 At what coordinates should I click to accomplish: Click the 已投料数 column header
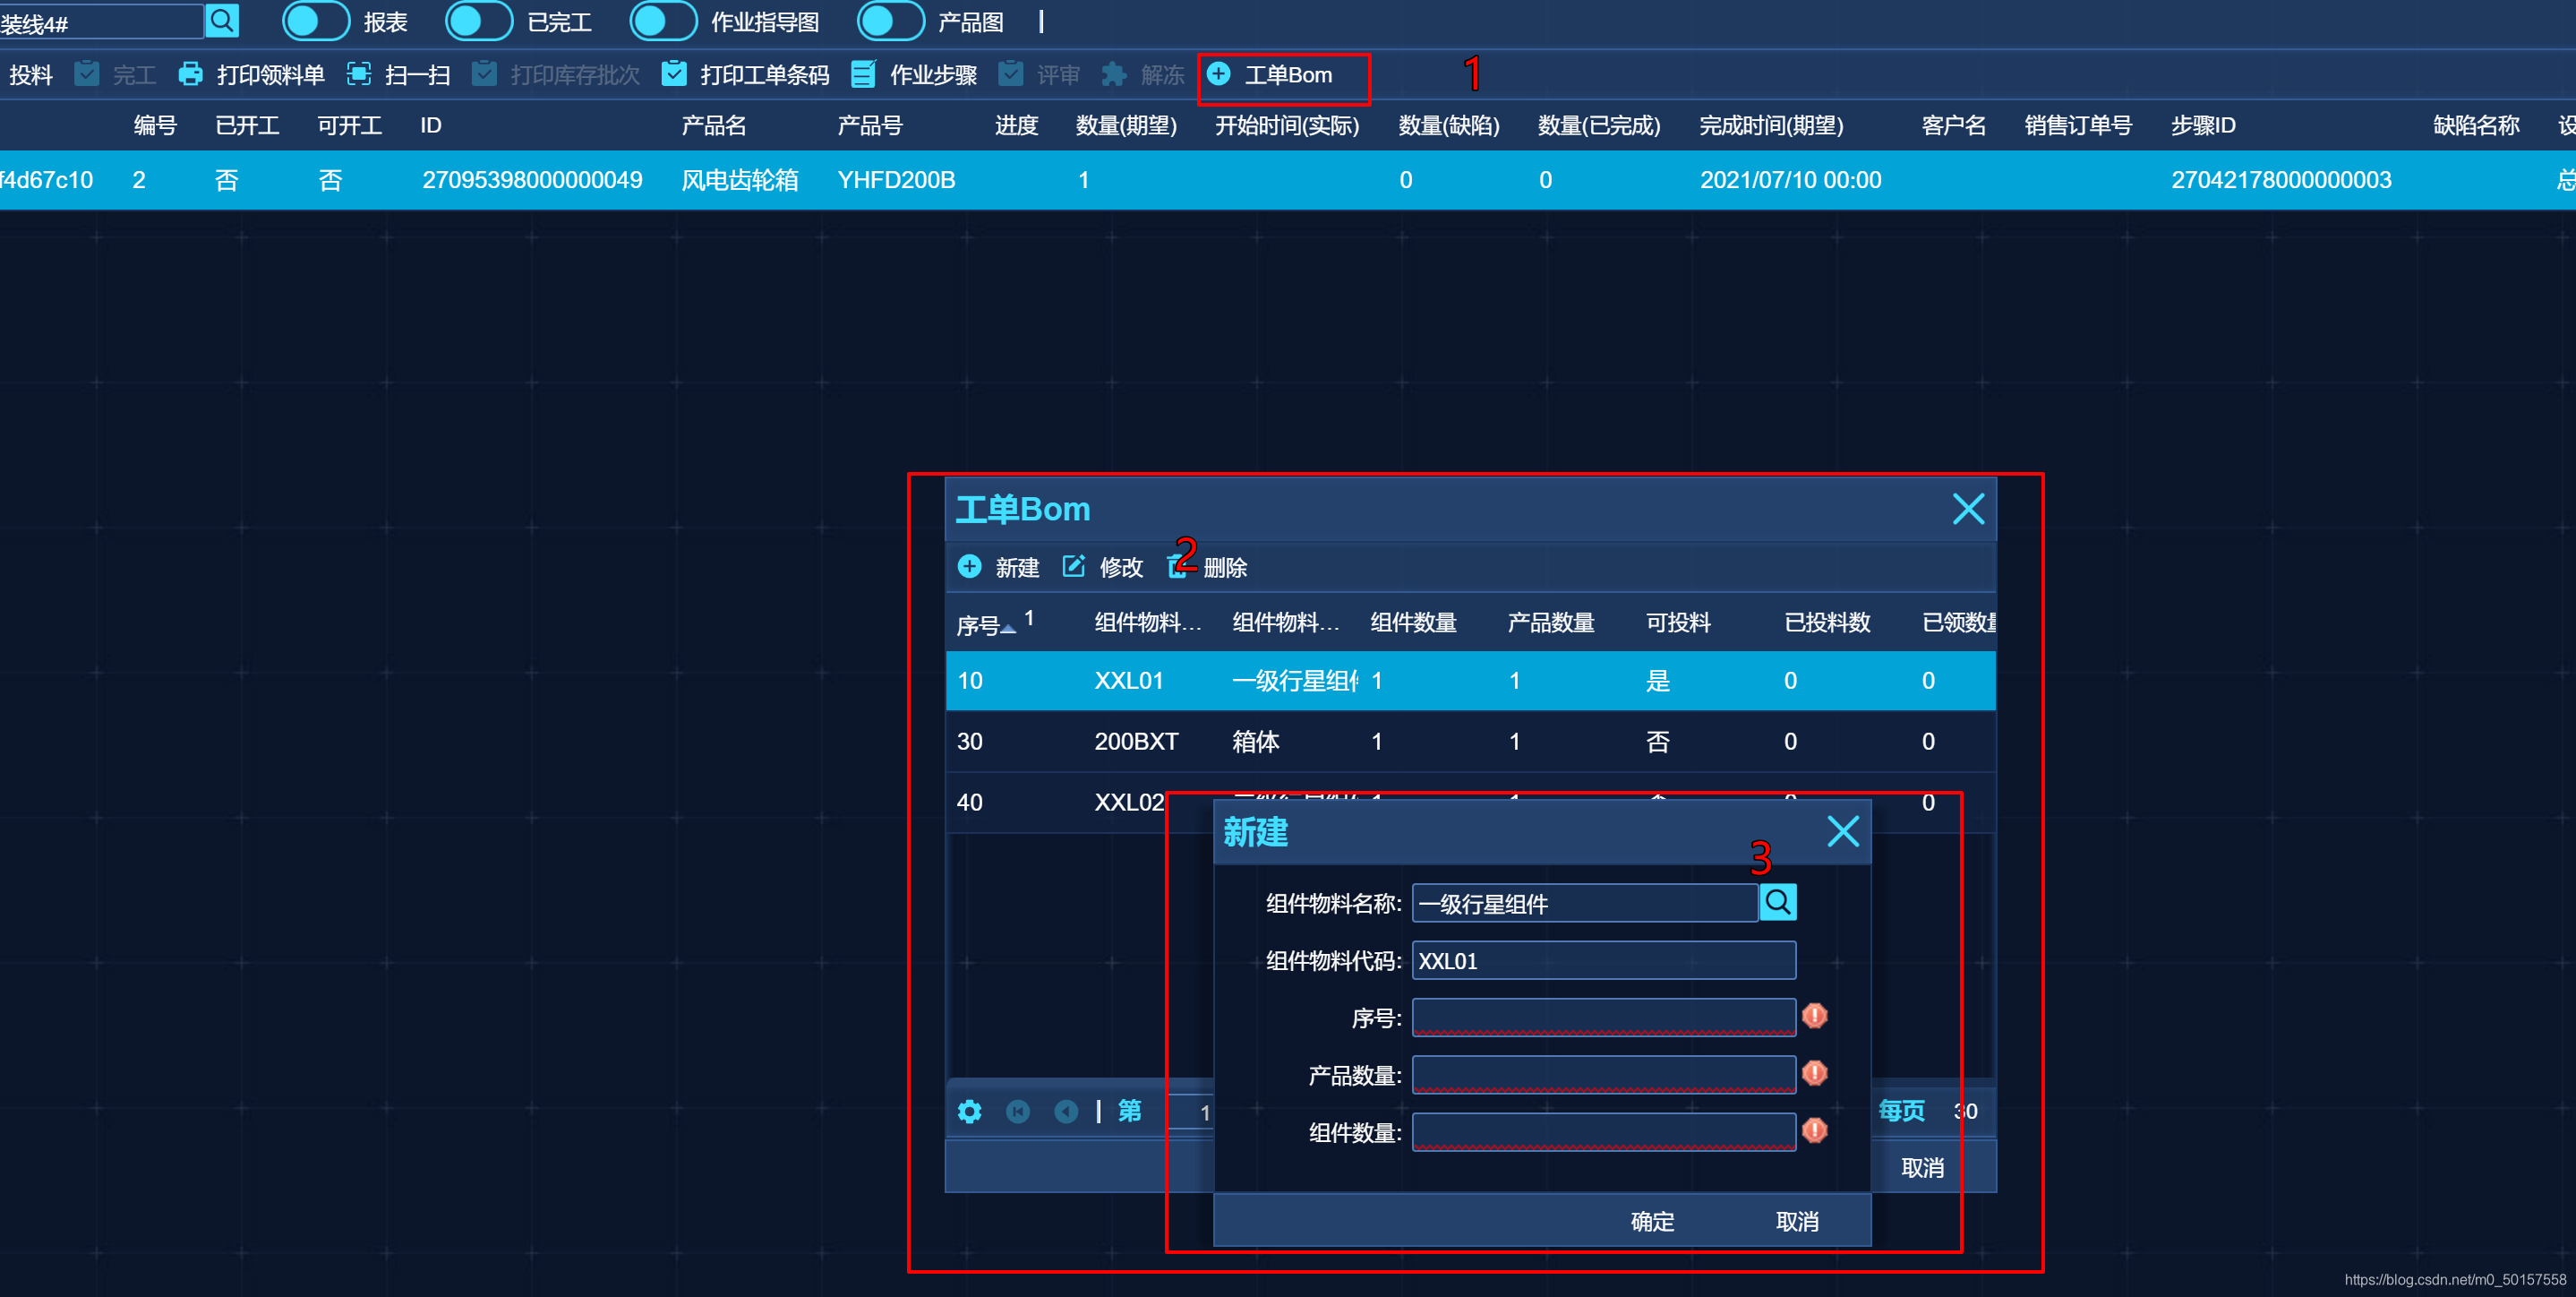click(1827, 622)
